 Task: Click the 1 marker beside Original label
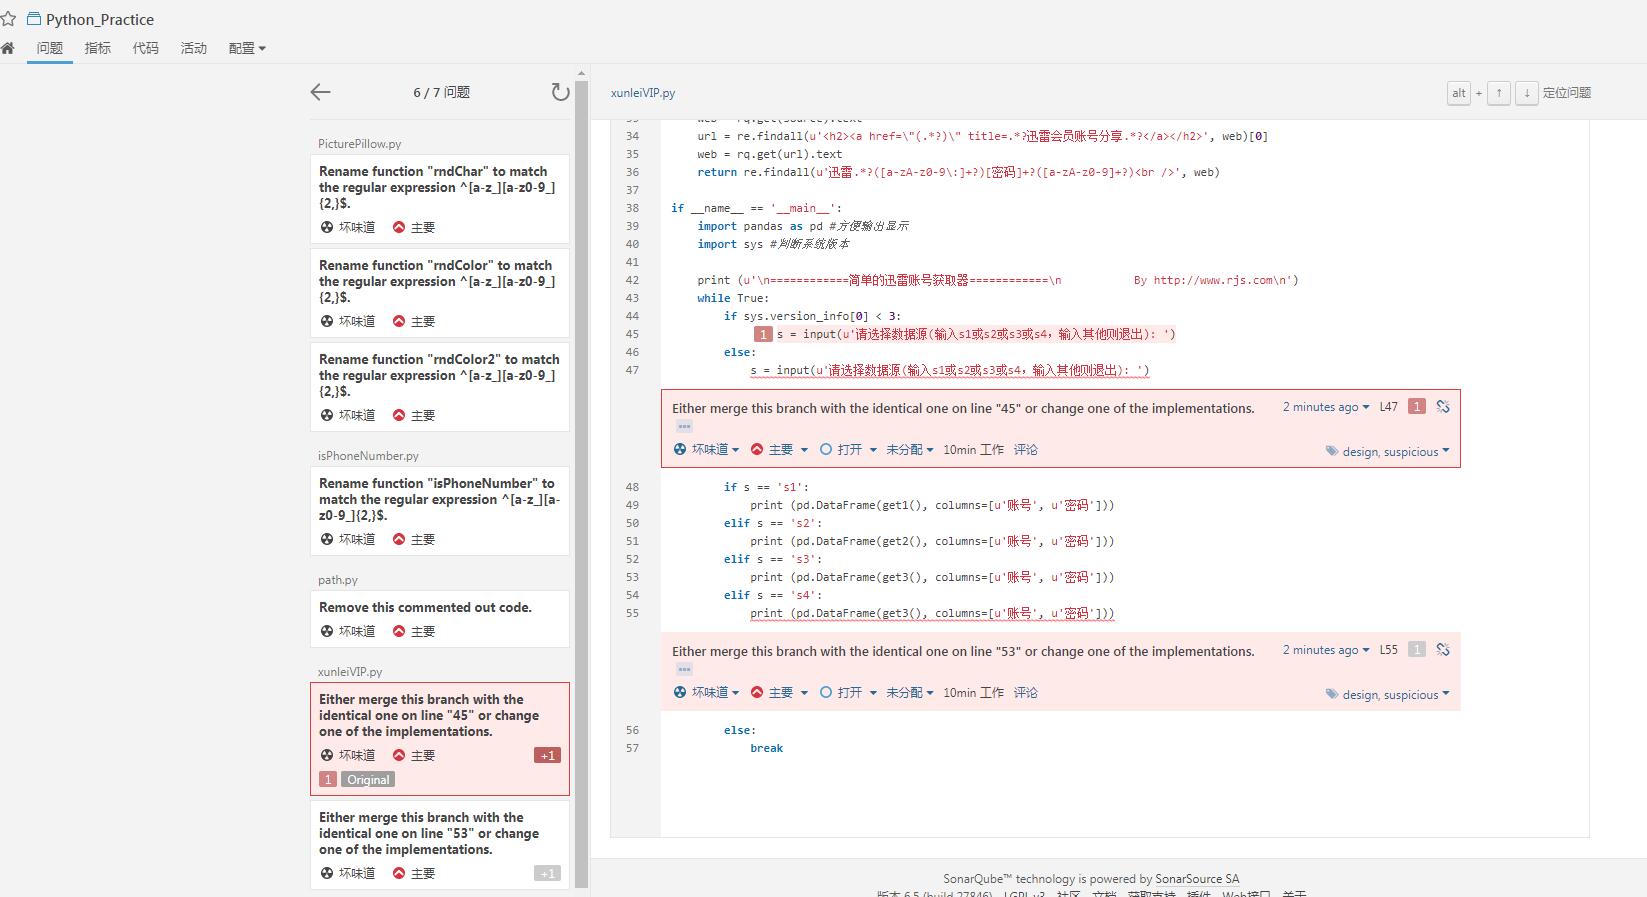(328, 779)
